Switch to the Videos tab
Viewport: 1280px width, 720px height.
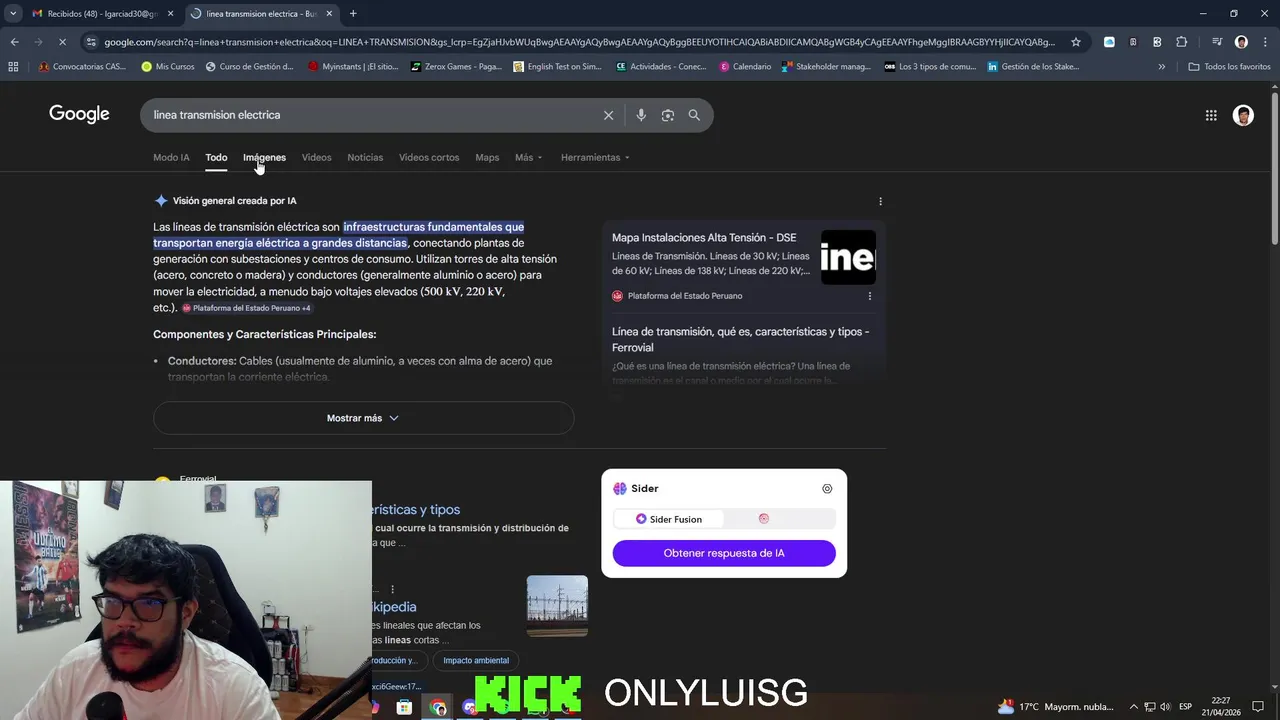point(316,158)
